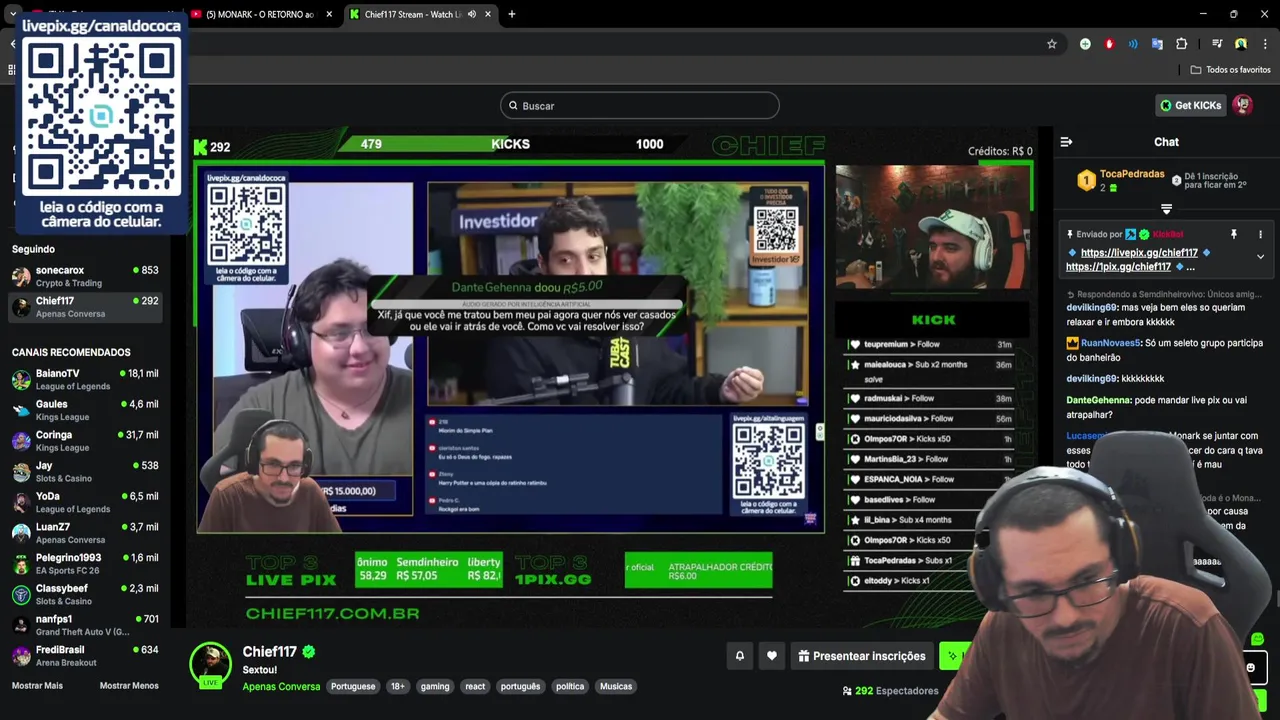
Task: Open the green plus browser extension
Action: click(x=1085, y=44)
